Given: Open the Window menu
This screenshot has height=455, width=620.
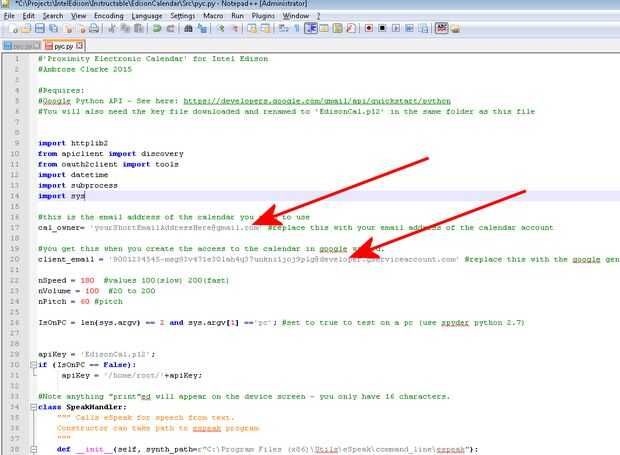Looking at the screenshot, I should tap(295, 16).
